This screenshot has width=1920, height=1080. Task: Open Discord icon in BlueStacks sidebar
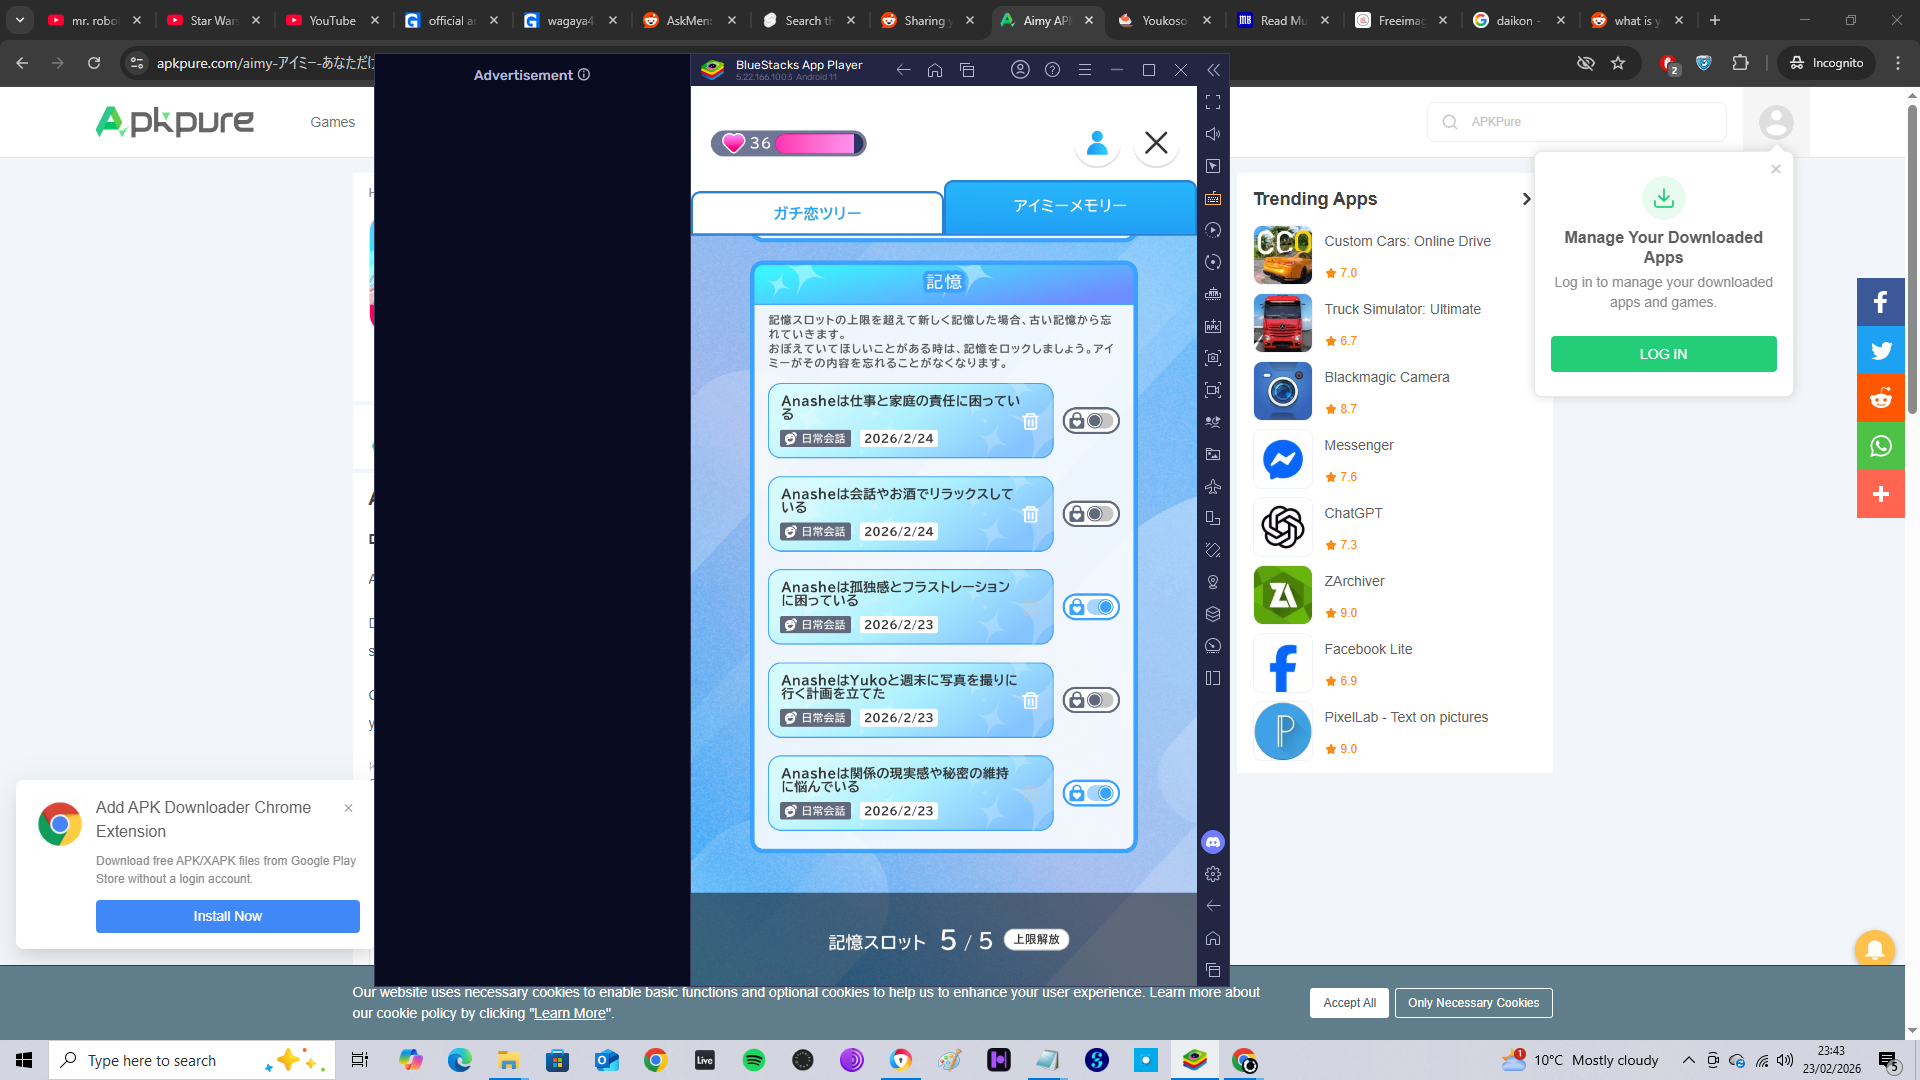pyautogui.click(x=1213, y=842)
